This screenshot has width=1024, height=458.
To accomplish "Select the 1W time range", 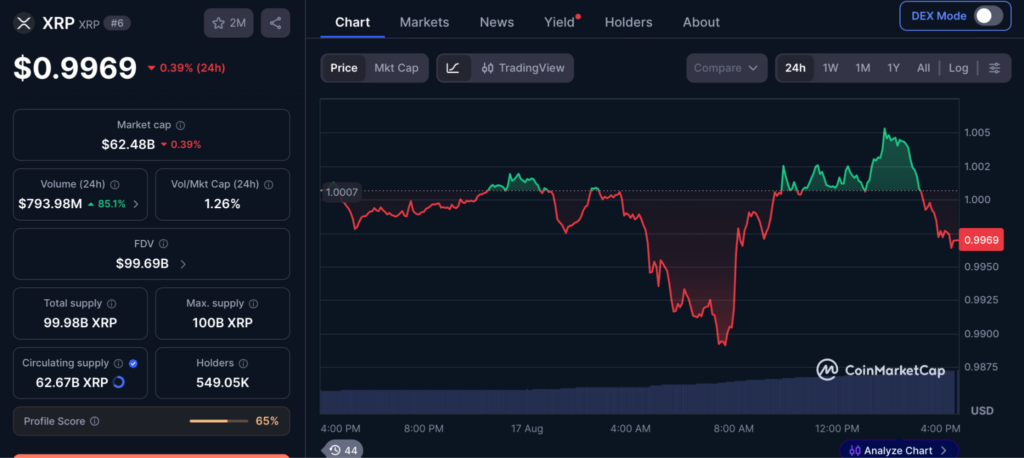I will pos(830,68).
